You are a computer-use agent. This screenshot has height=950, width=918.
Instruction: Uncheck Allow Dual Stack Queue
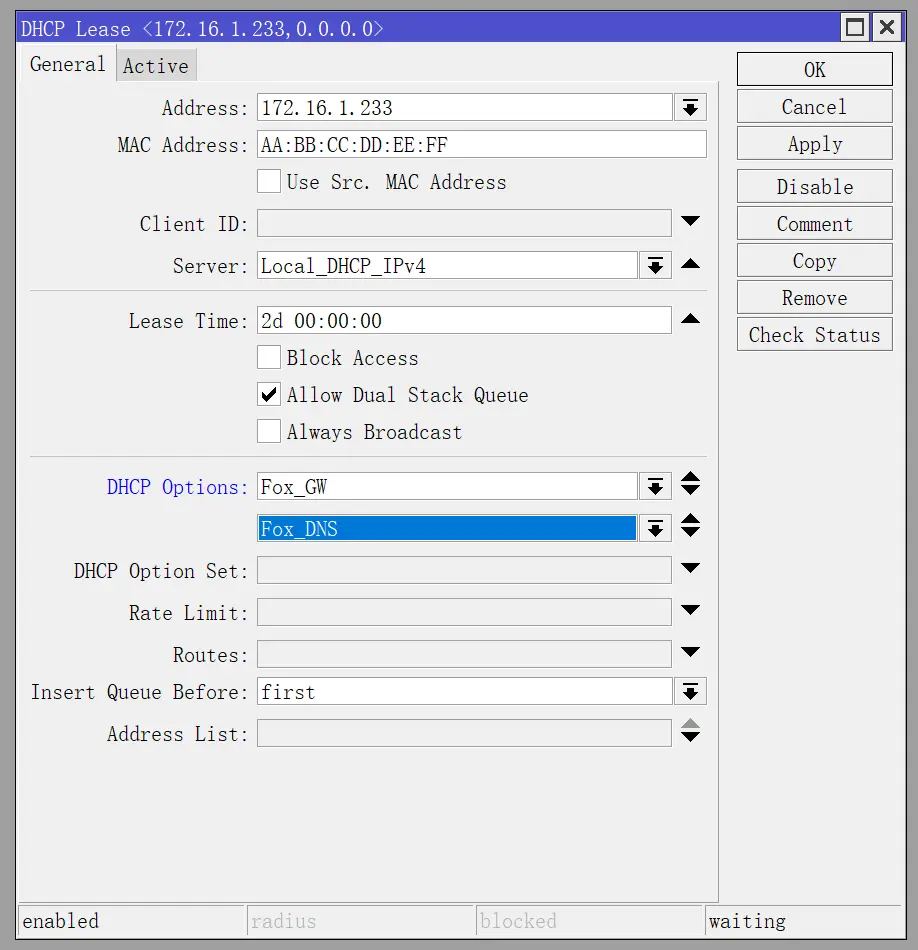(x=268, y=394)
